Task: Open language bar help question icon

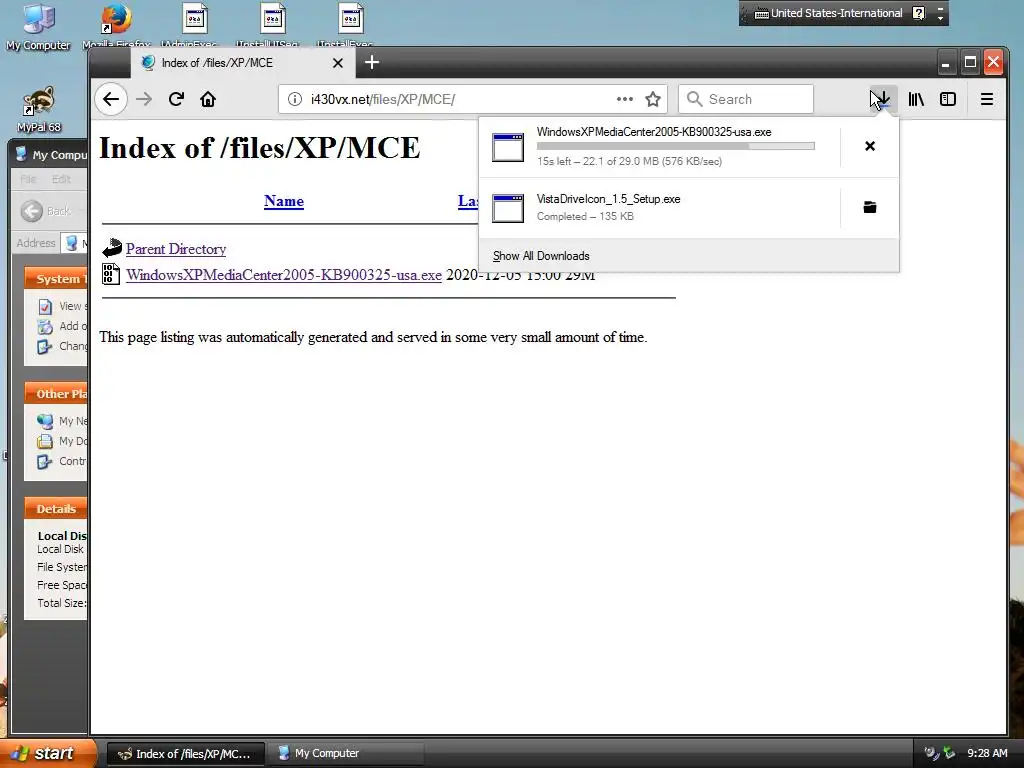Action: click(918, 13)
